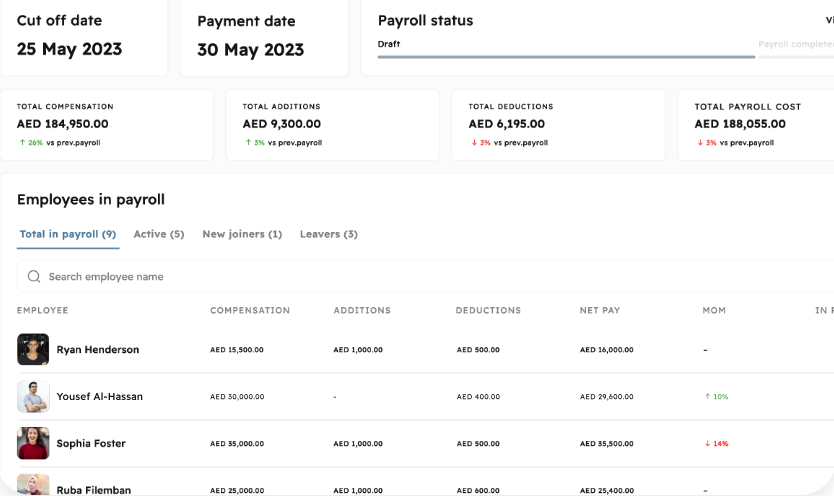
Task: Click Sophia Foster's 14% MOM decrease
Action: coord(716,443)
